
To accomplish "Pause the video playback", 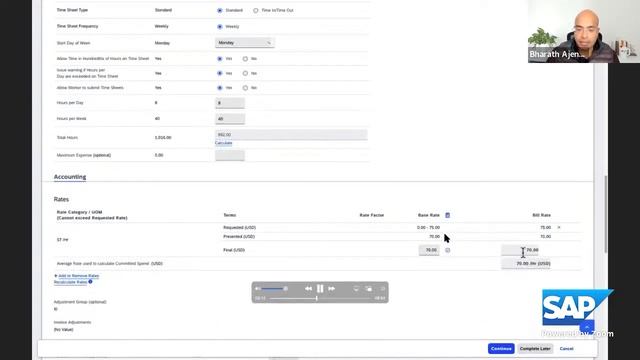I will [320, 289].
